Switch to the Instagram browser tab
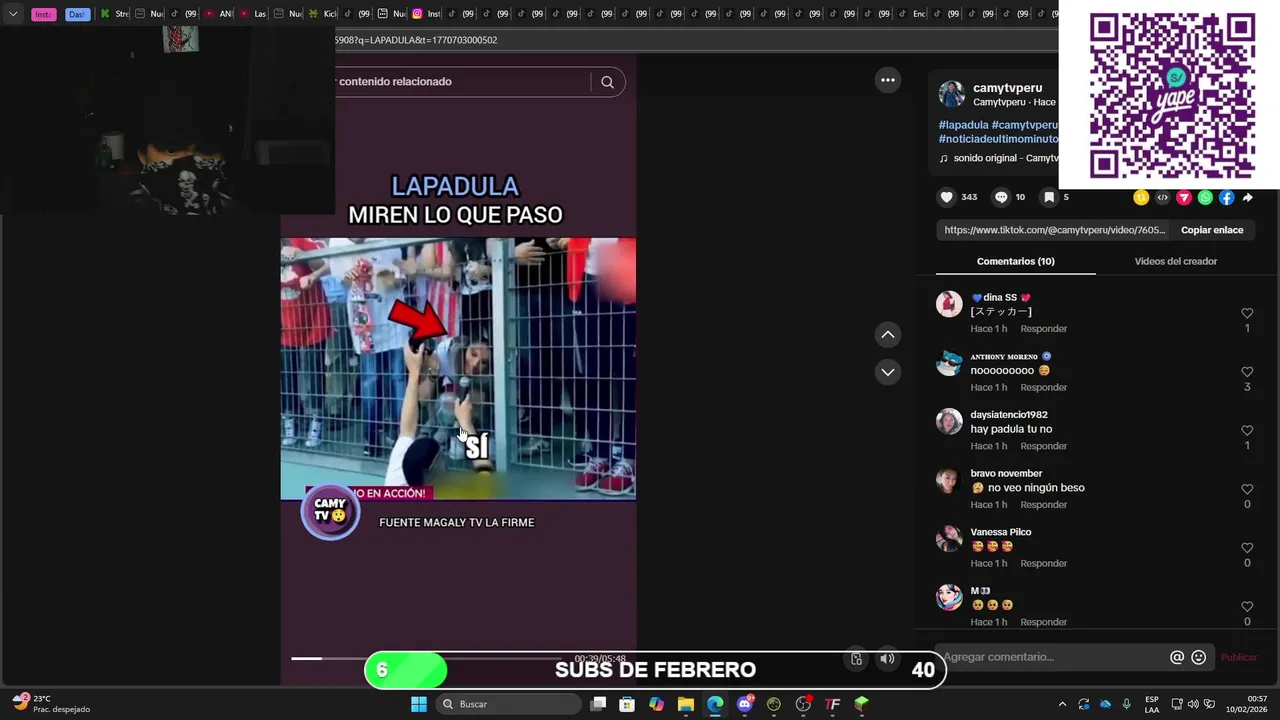 pos(426,14)
